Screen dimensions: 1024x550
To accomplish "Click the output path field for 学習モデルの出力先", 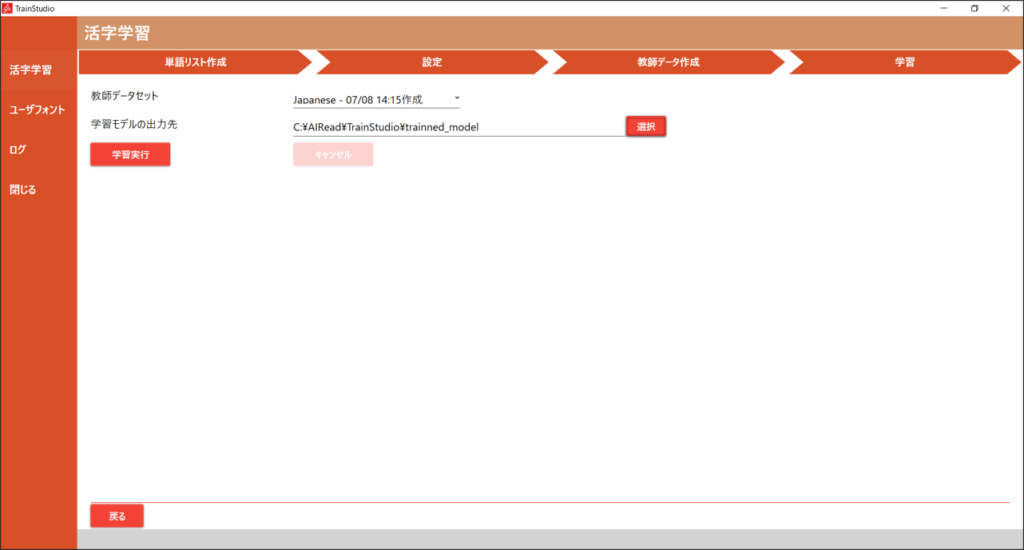I will [x=458, y=127].
